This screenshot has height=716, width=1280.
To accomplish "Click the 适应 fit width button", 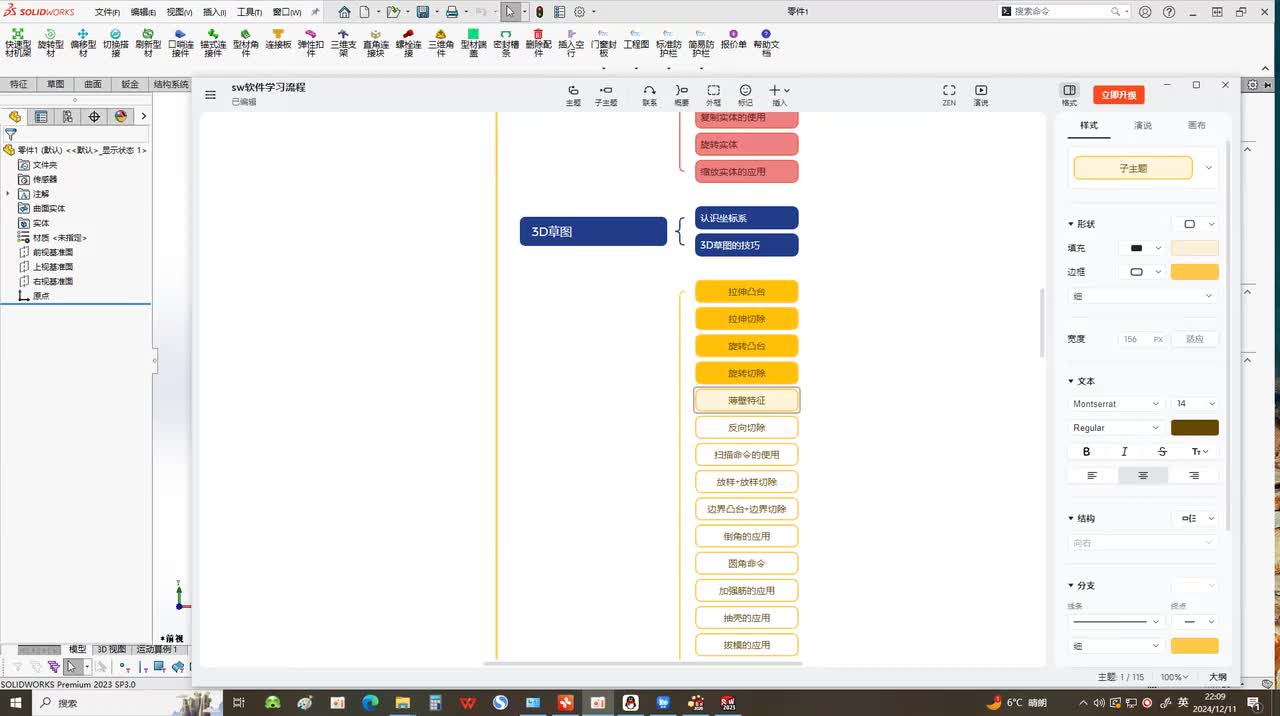I will tap(1195, 339).
